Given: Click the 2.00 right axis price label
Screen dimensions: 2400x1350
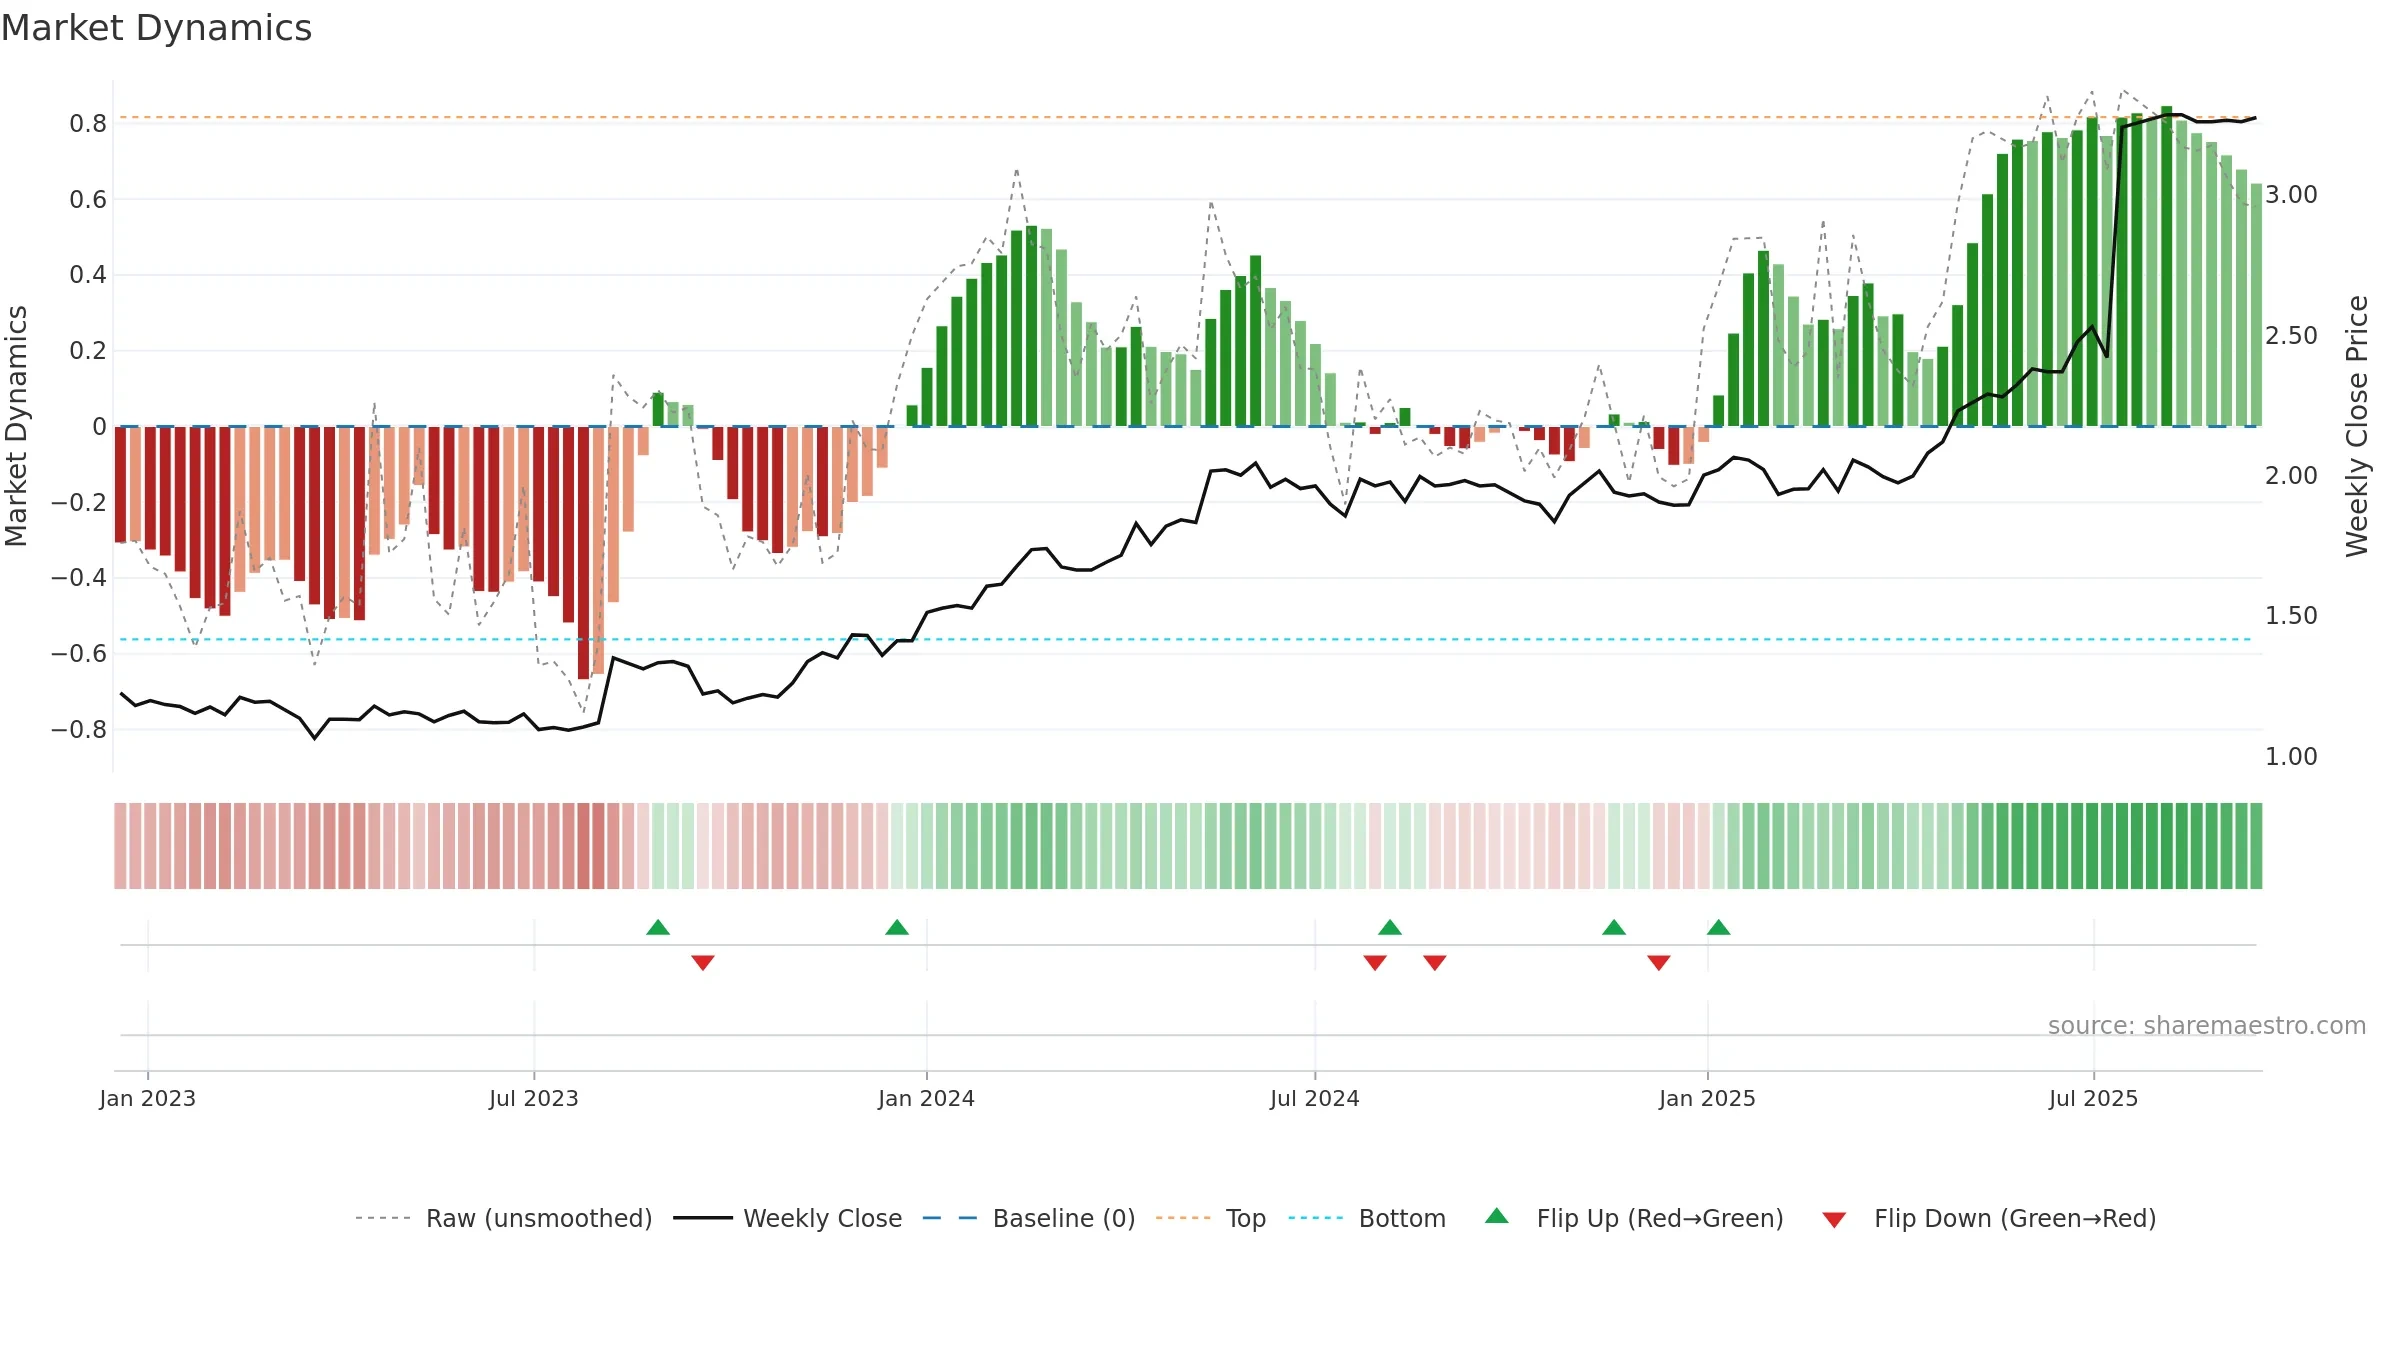Looking at the screenshot, I should click(x=2291, y=476).
